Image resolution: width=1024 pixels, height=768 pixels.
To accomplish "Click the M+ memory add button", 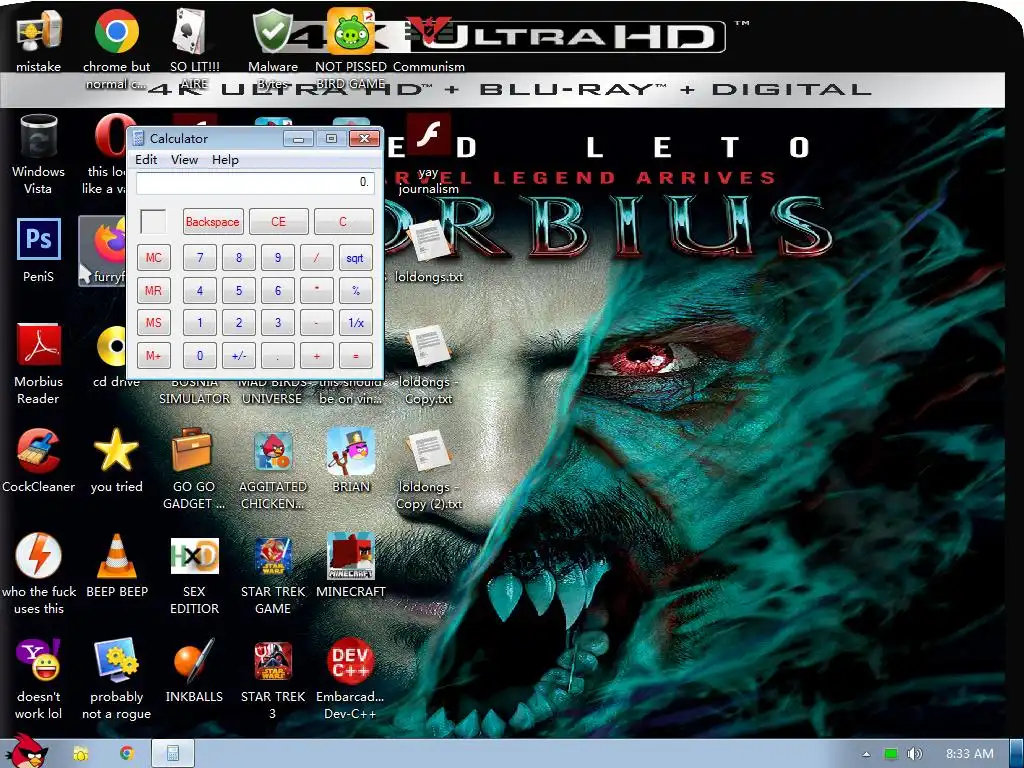I will (153, 355).
